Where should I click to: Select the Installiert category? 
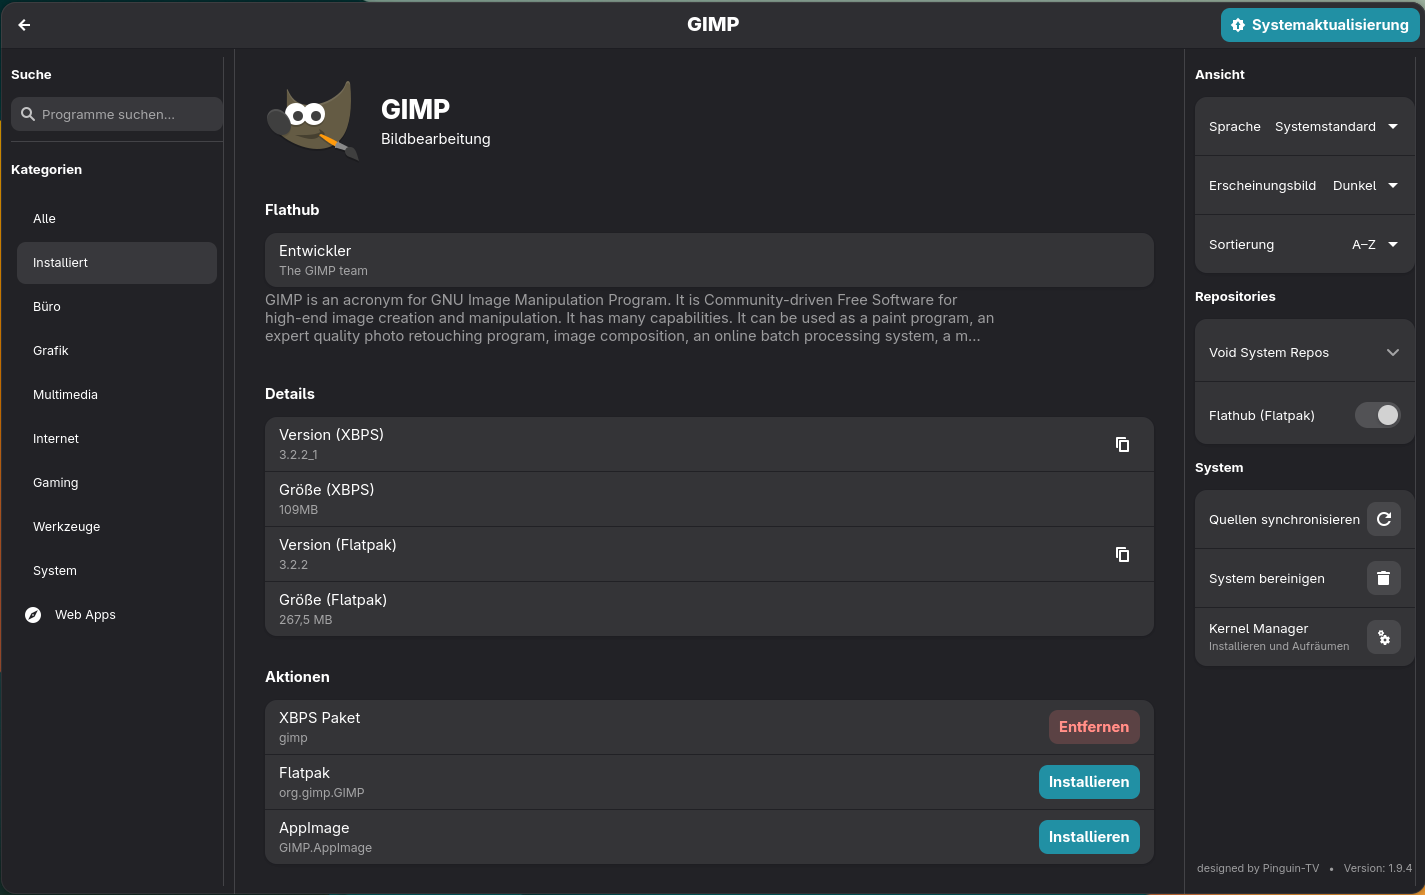pos(117,263)
